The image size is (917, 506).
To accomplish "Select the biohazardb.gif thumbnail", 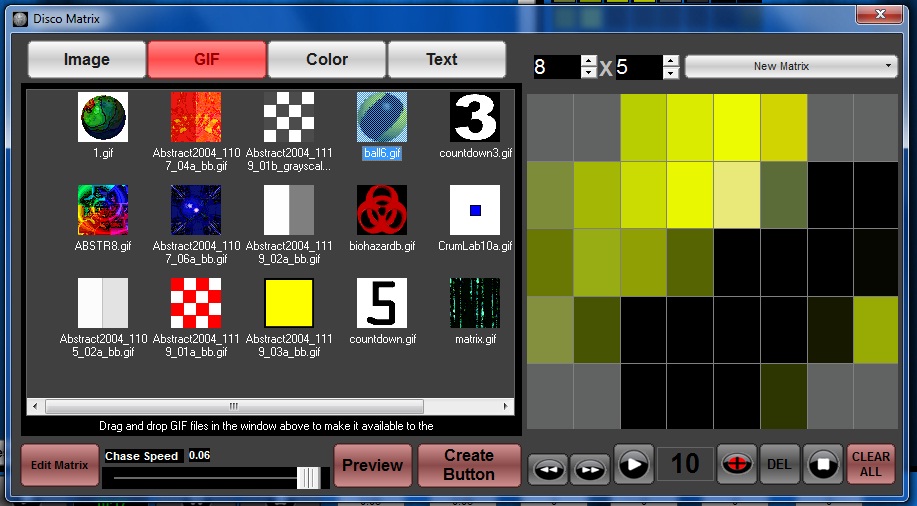I will pos(382,210).
